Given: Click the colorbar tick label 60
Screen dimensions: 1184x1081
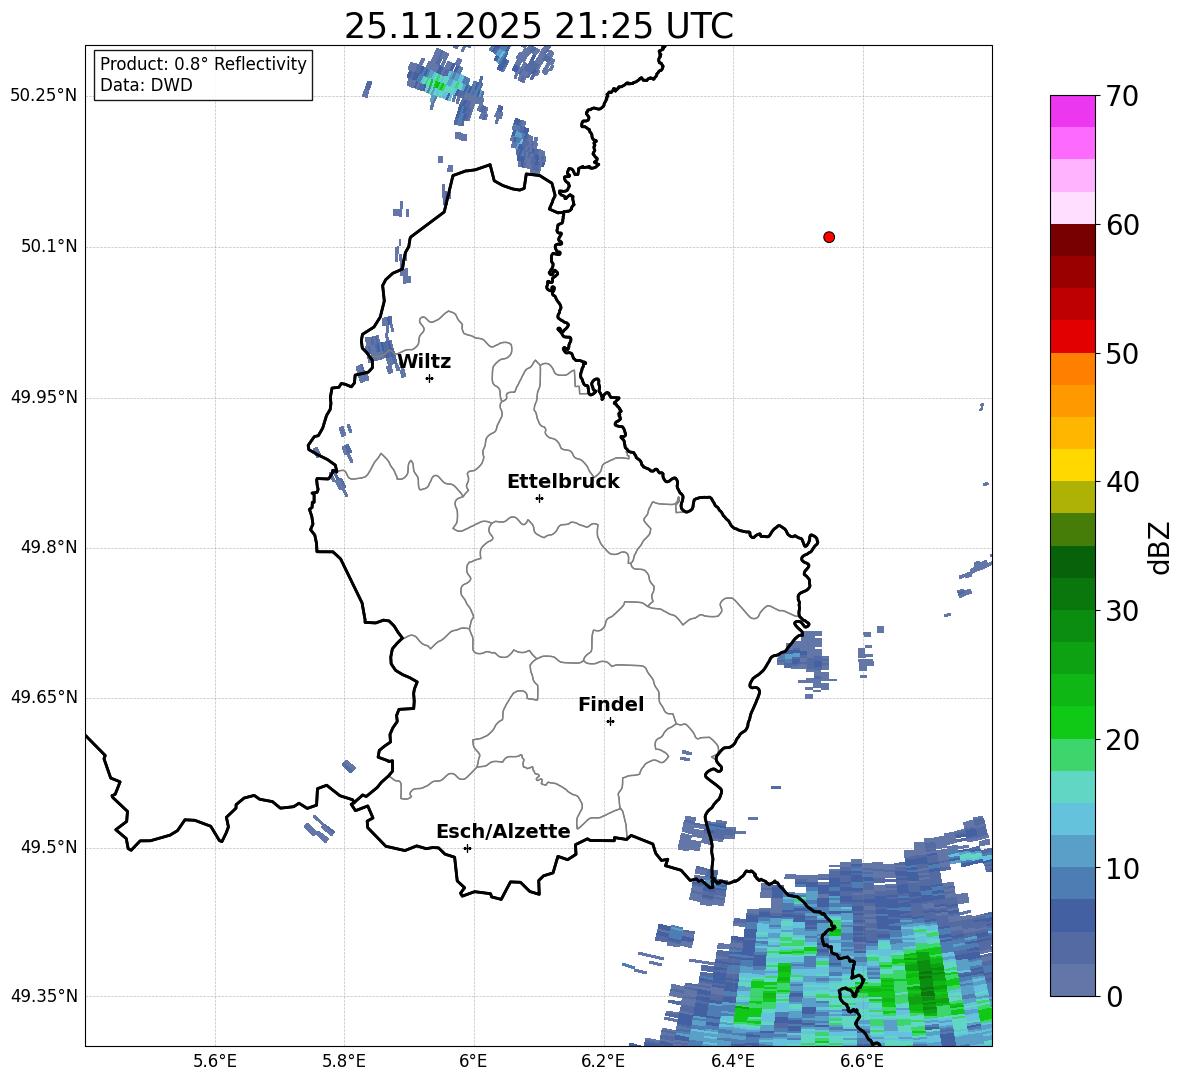Looking at the screenshot, I should tap(1122, 225).
